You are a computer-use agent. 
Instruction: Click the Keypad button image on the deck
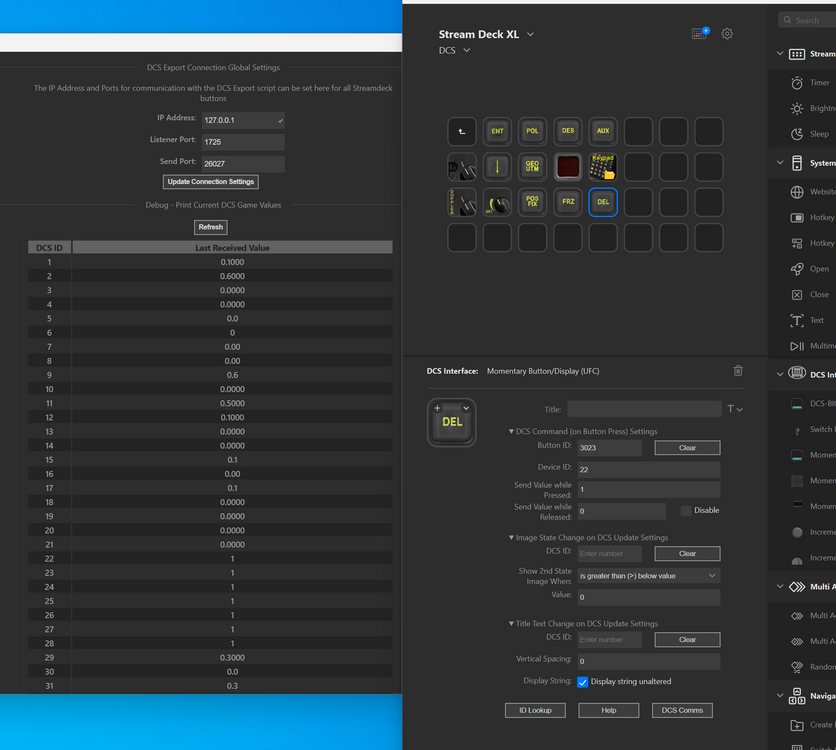[x=603, y=166]
